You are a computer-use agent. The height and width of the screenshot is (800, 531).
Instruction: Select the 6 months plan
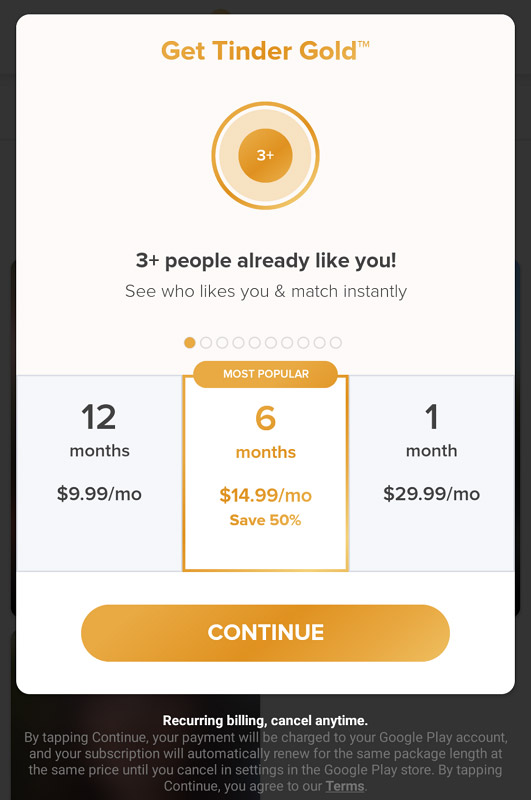(265, 473)
